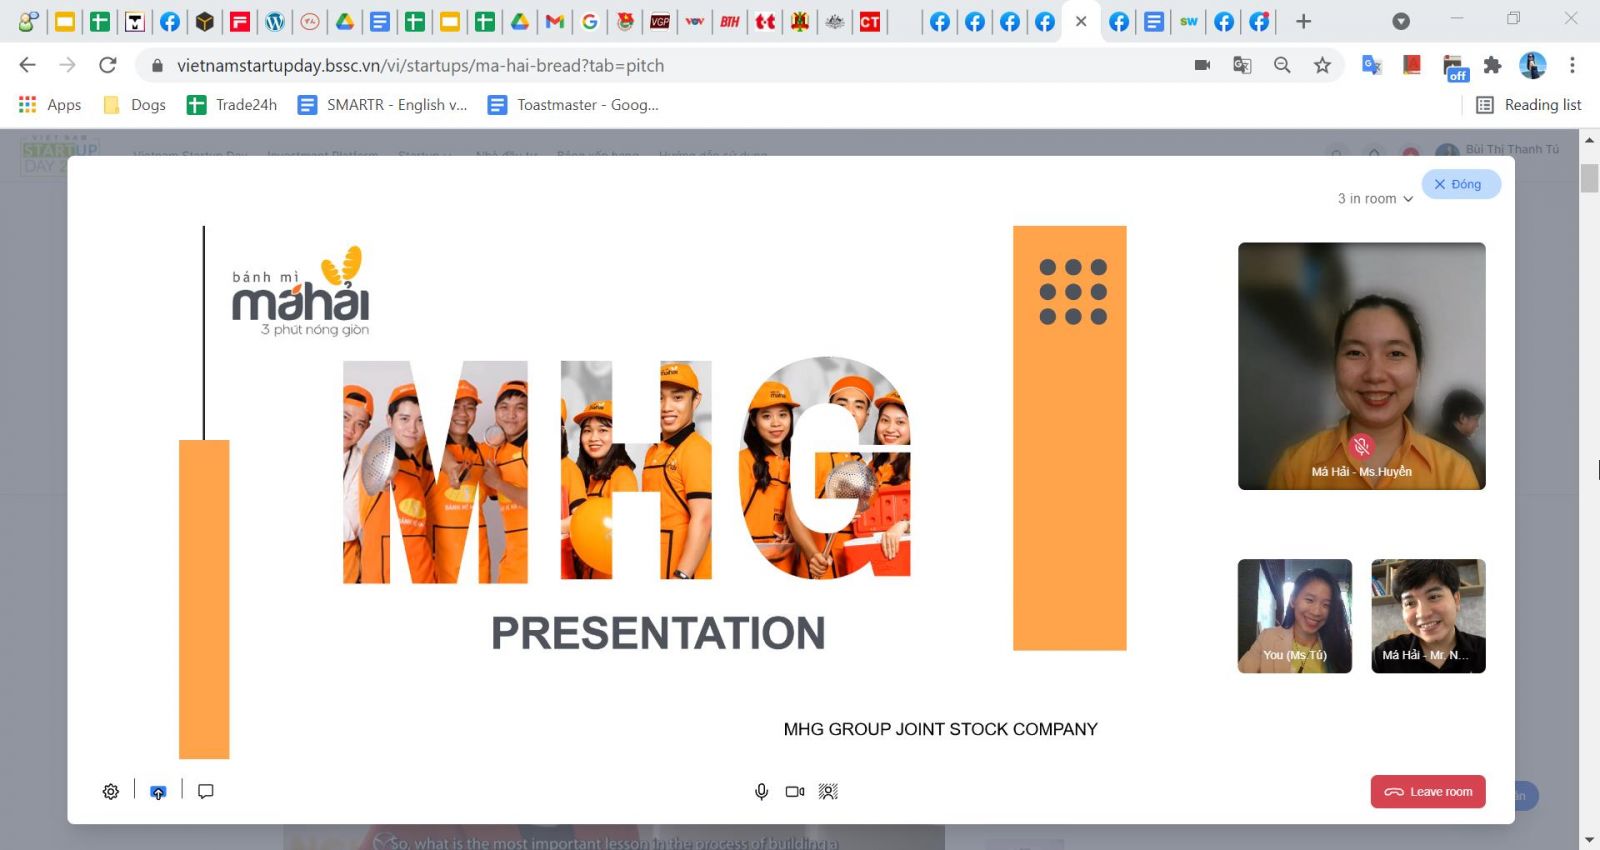Go back in browser history
The image size is (1600, 850).
click(28, 65)
